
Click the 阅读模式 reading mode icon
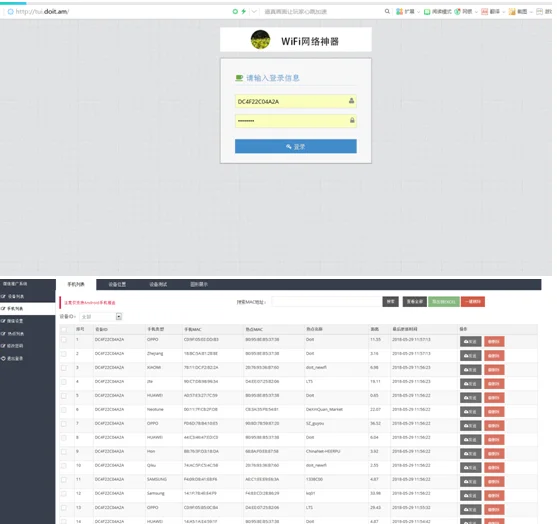(427, 12)
